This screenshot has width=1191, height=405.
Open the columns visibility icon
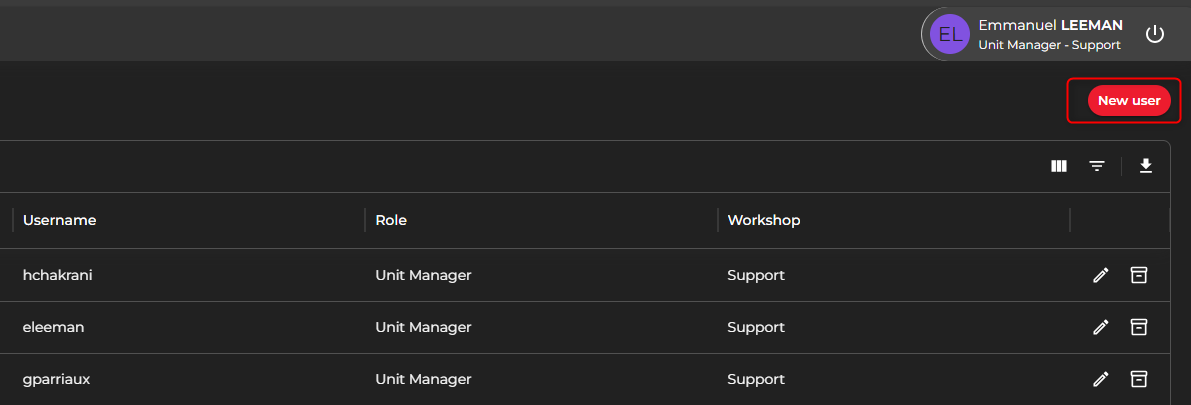[x=1059, y=166]
